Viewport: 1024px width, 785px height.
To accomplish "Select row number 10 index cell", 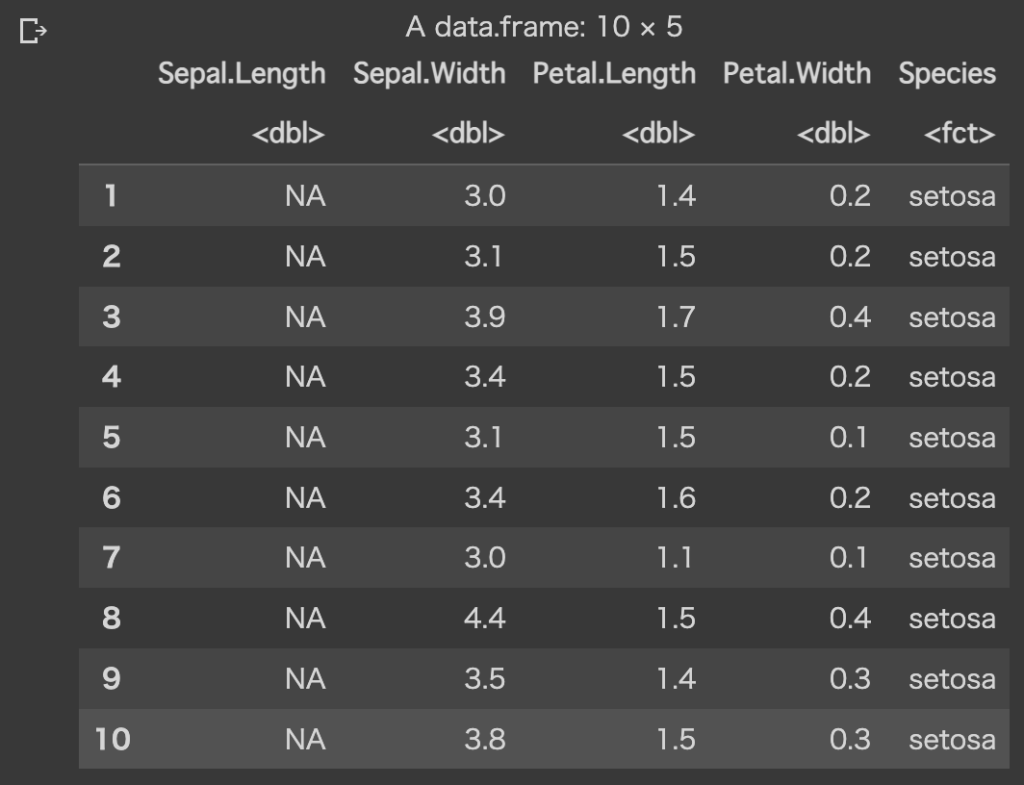I will coord(113,740).
